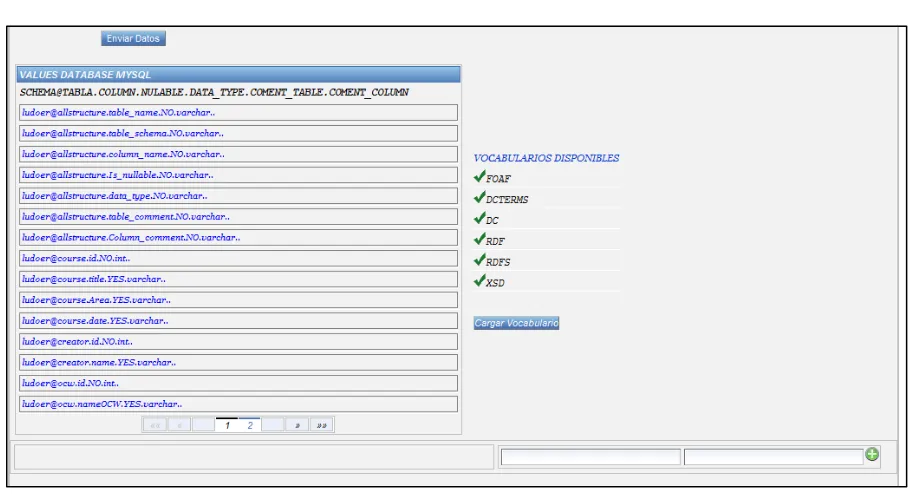The image size is (908, 494).
Task: Select row ludoer@allstructure.table_schema.NO.varchar
Action: click(238, 133)
